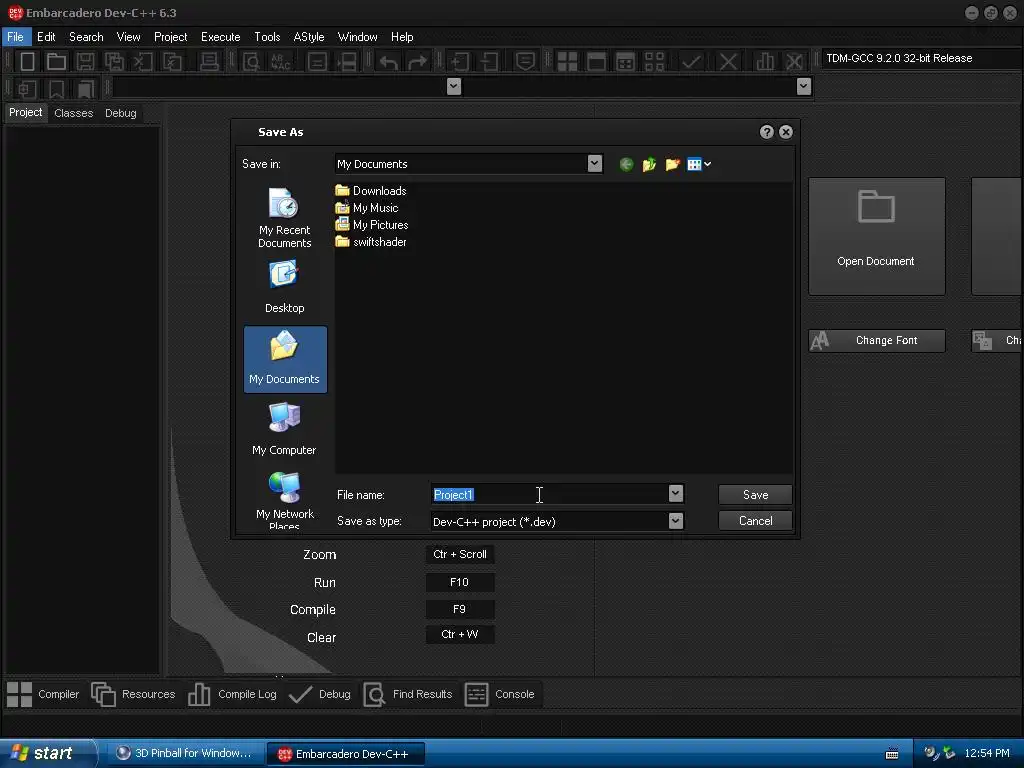The width and height of the screenshot is (1024, 768).
Task: Click the Change Font icon button
Action: [x=877, y=341]
